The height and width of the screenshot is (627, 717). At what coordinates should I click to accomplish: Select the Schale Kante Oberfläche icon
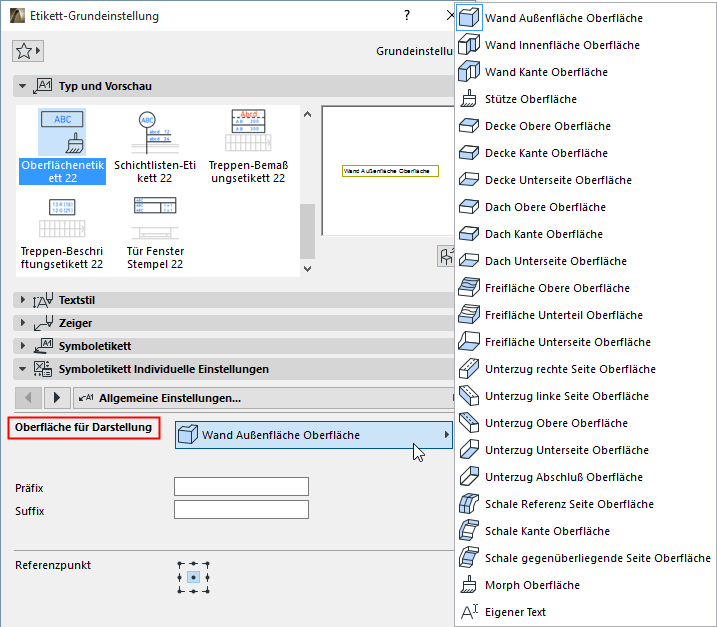(469, 531)
